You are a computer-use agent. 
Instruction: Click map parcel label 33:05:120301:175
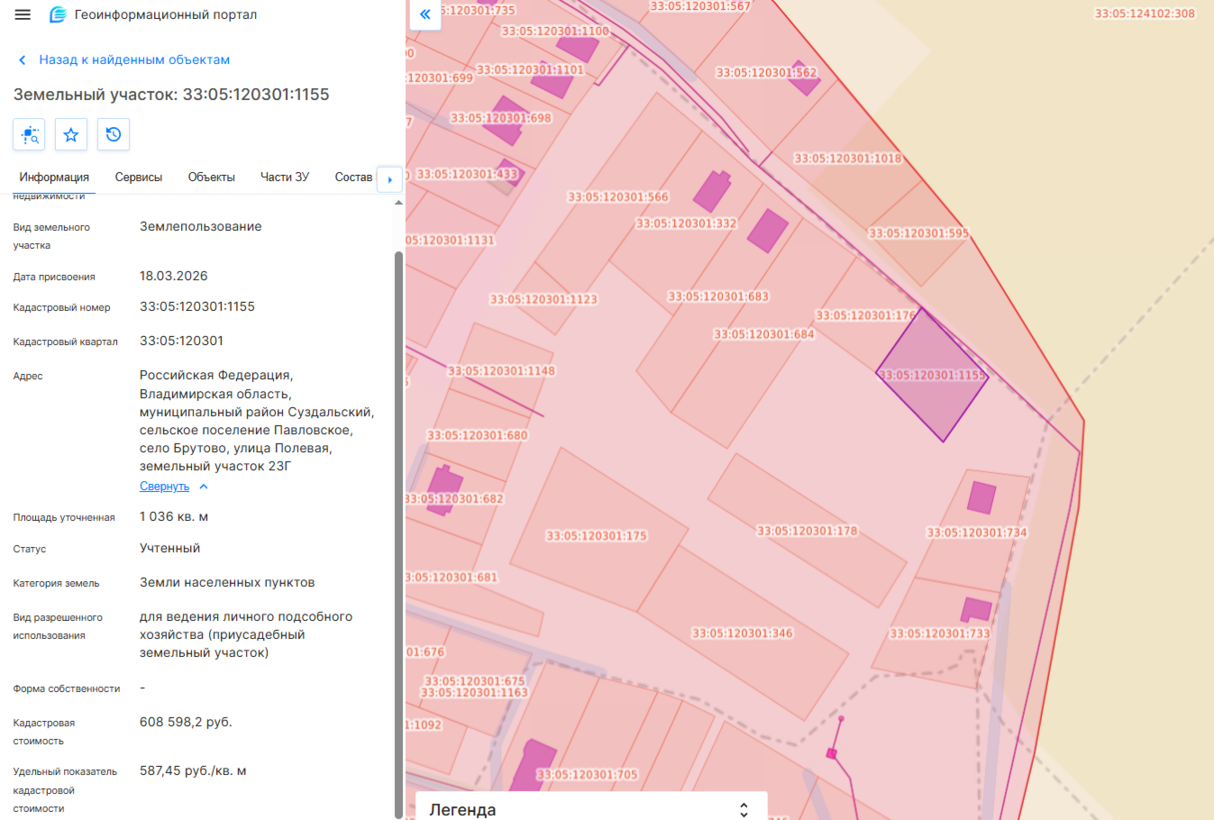pyautogui.click(x=596, y=536)
